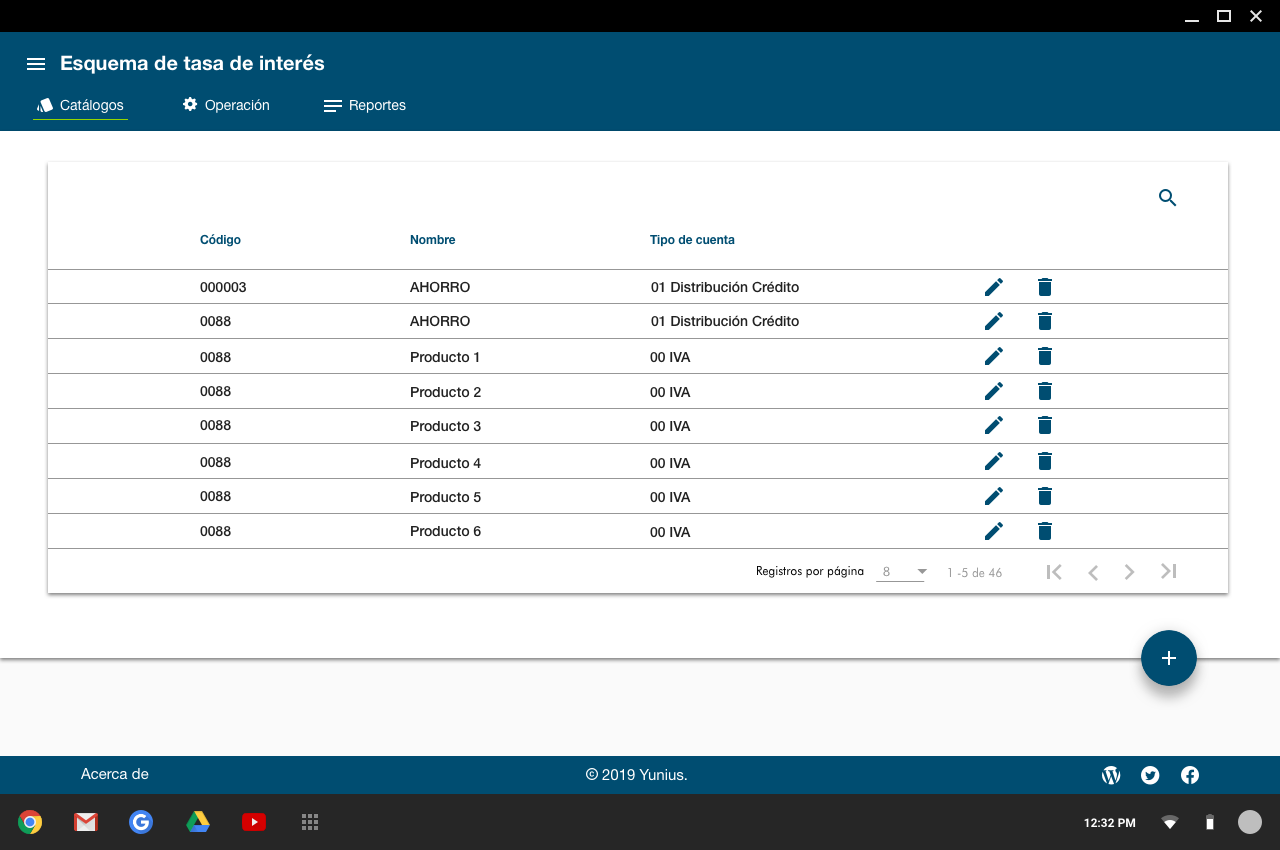Switch to the Reportes tab

tap(365, 105)
